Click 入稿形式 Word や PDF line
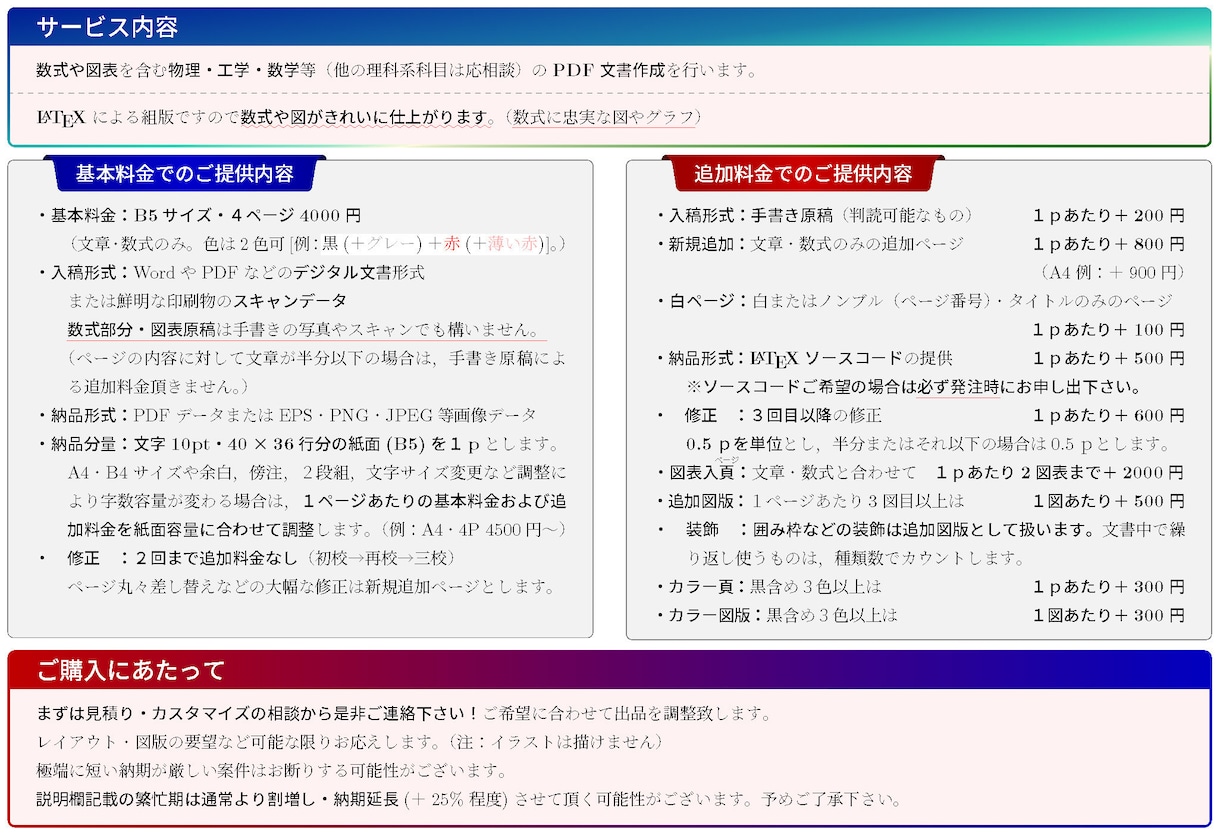1220x835 pixels. [231, 272]
